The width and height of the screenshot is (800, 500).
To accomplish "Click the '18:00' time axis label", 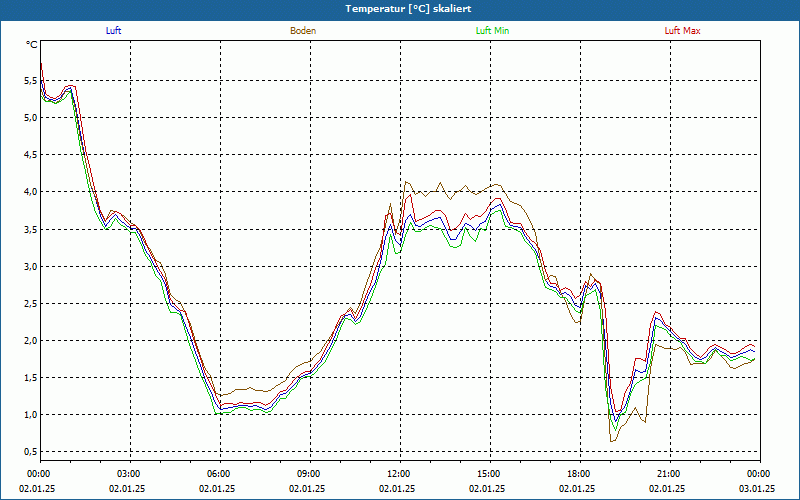I will click(577, 474).
